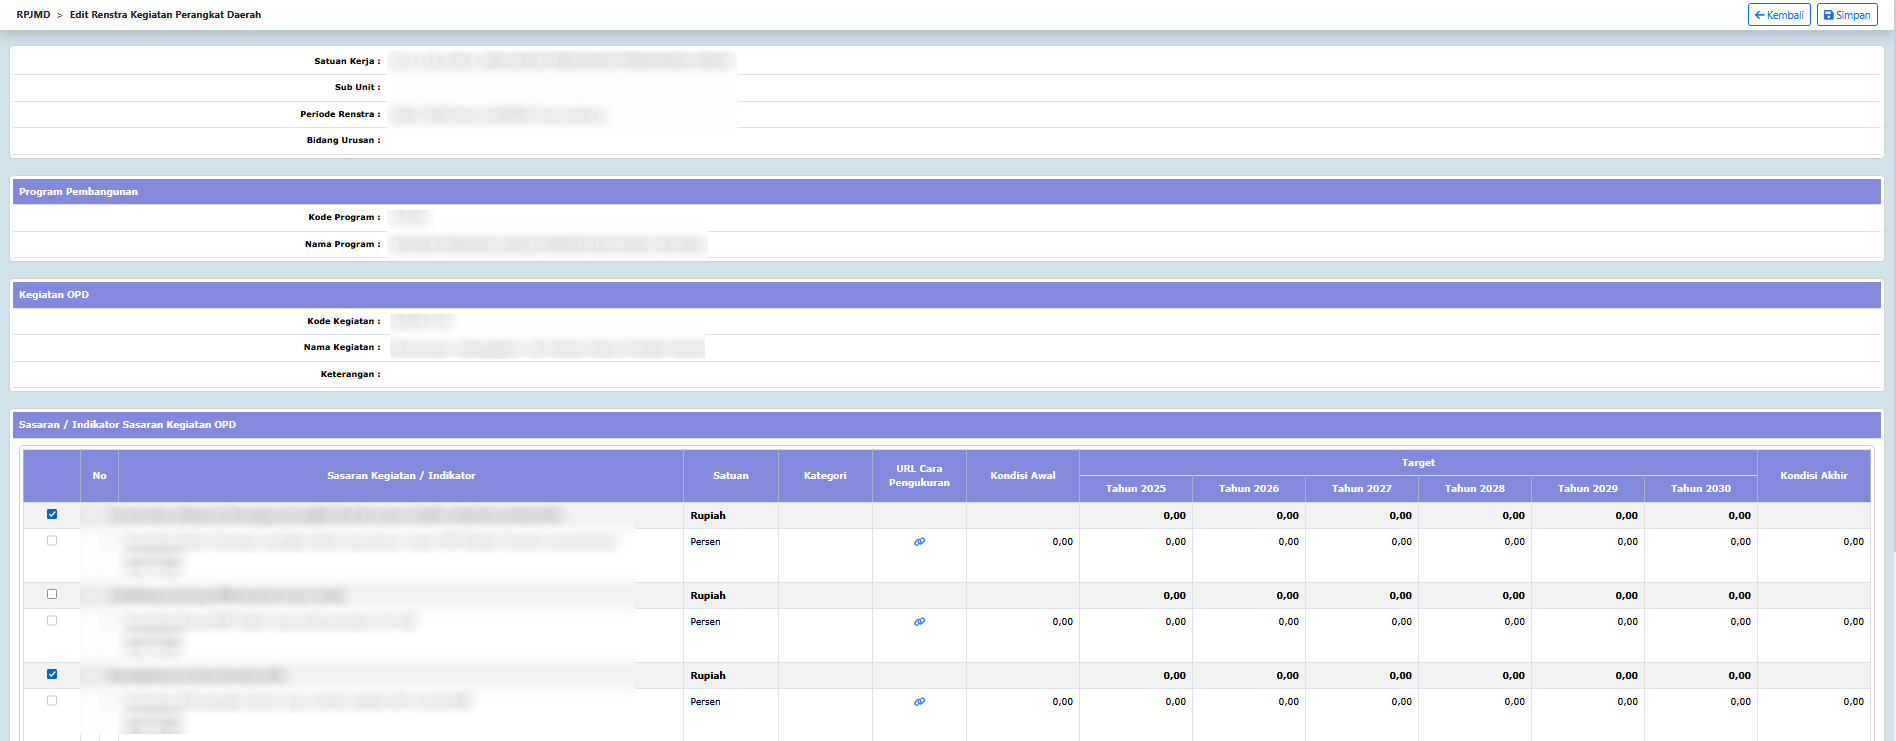Untick the third Rupiah row checkbox
The height and width of the screenshot is (741, 1896).
click(52, 674)
